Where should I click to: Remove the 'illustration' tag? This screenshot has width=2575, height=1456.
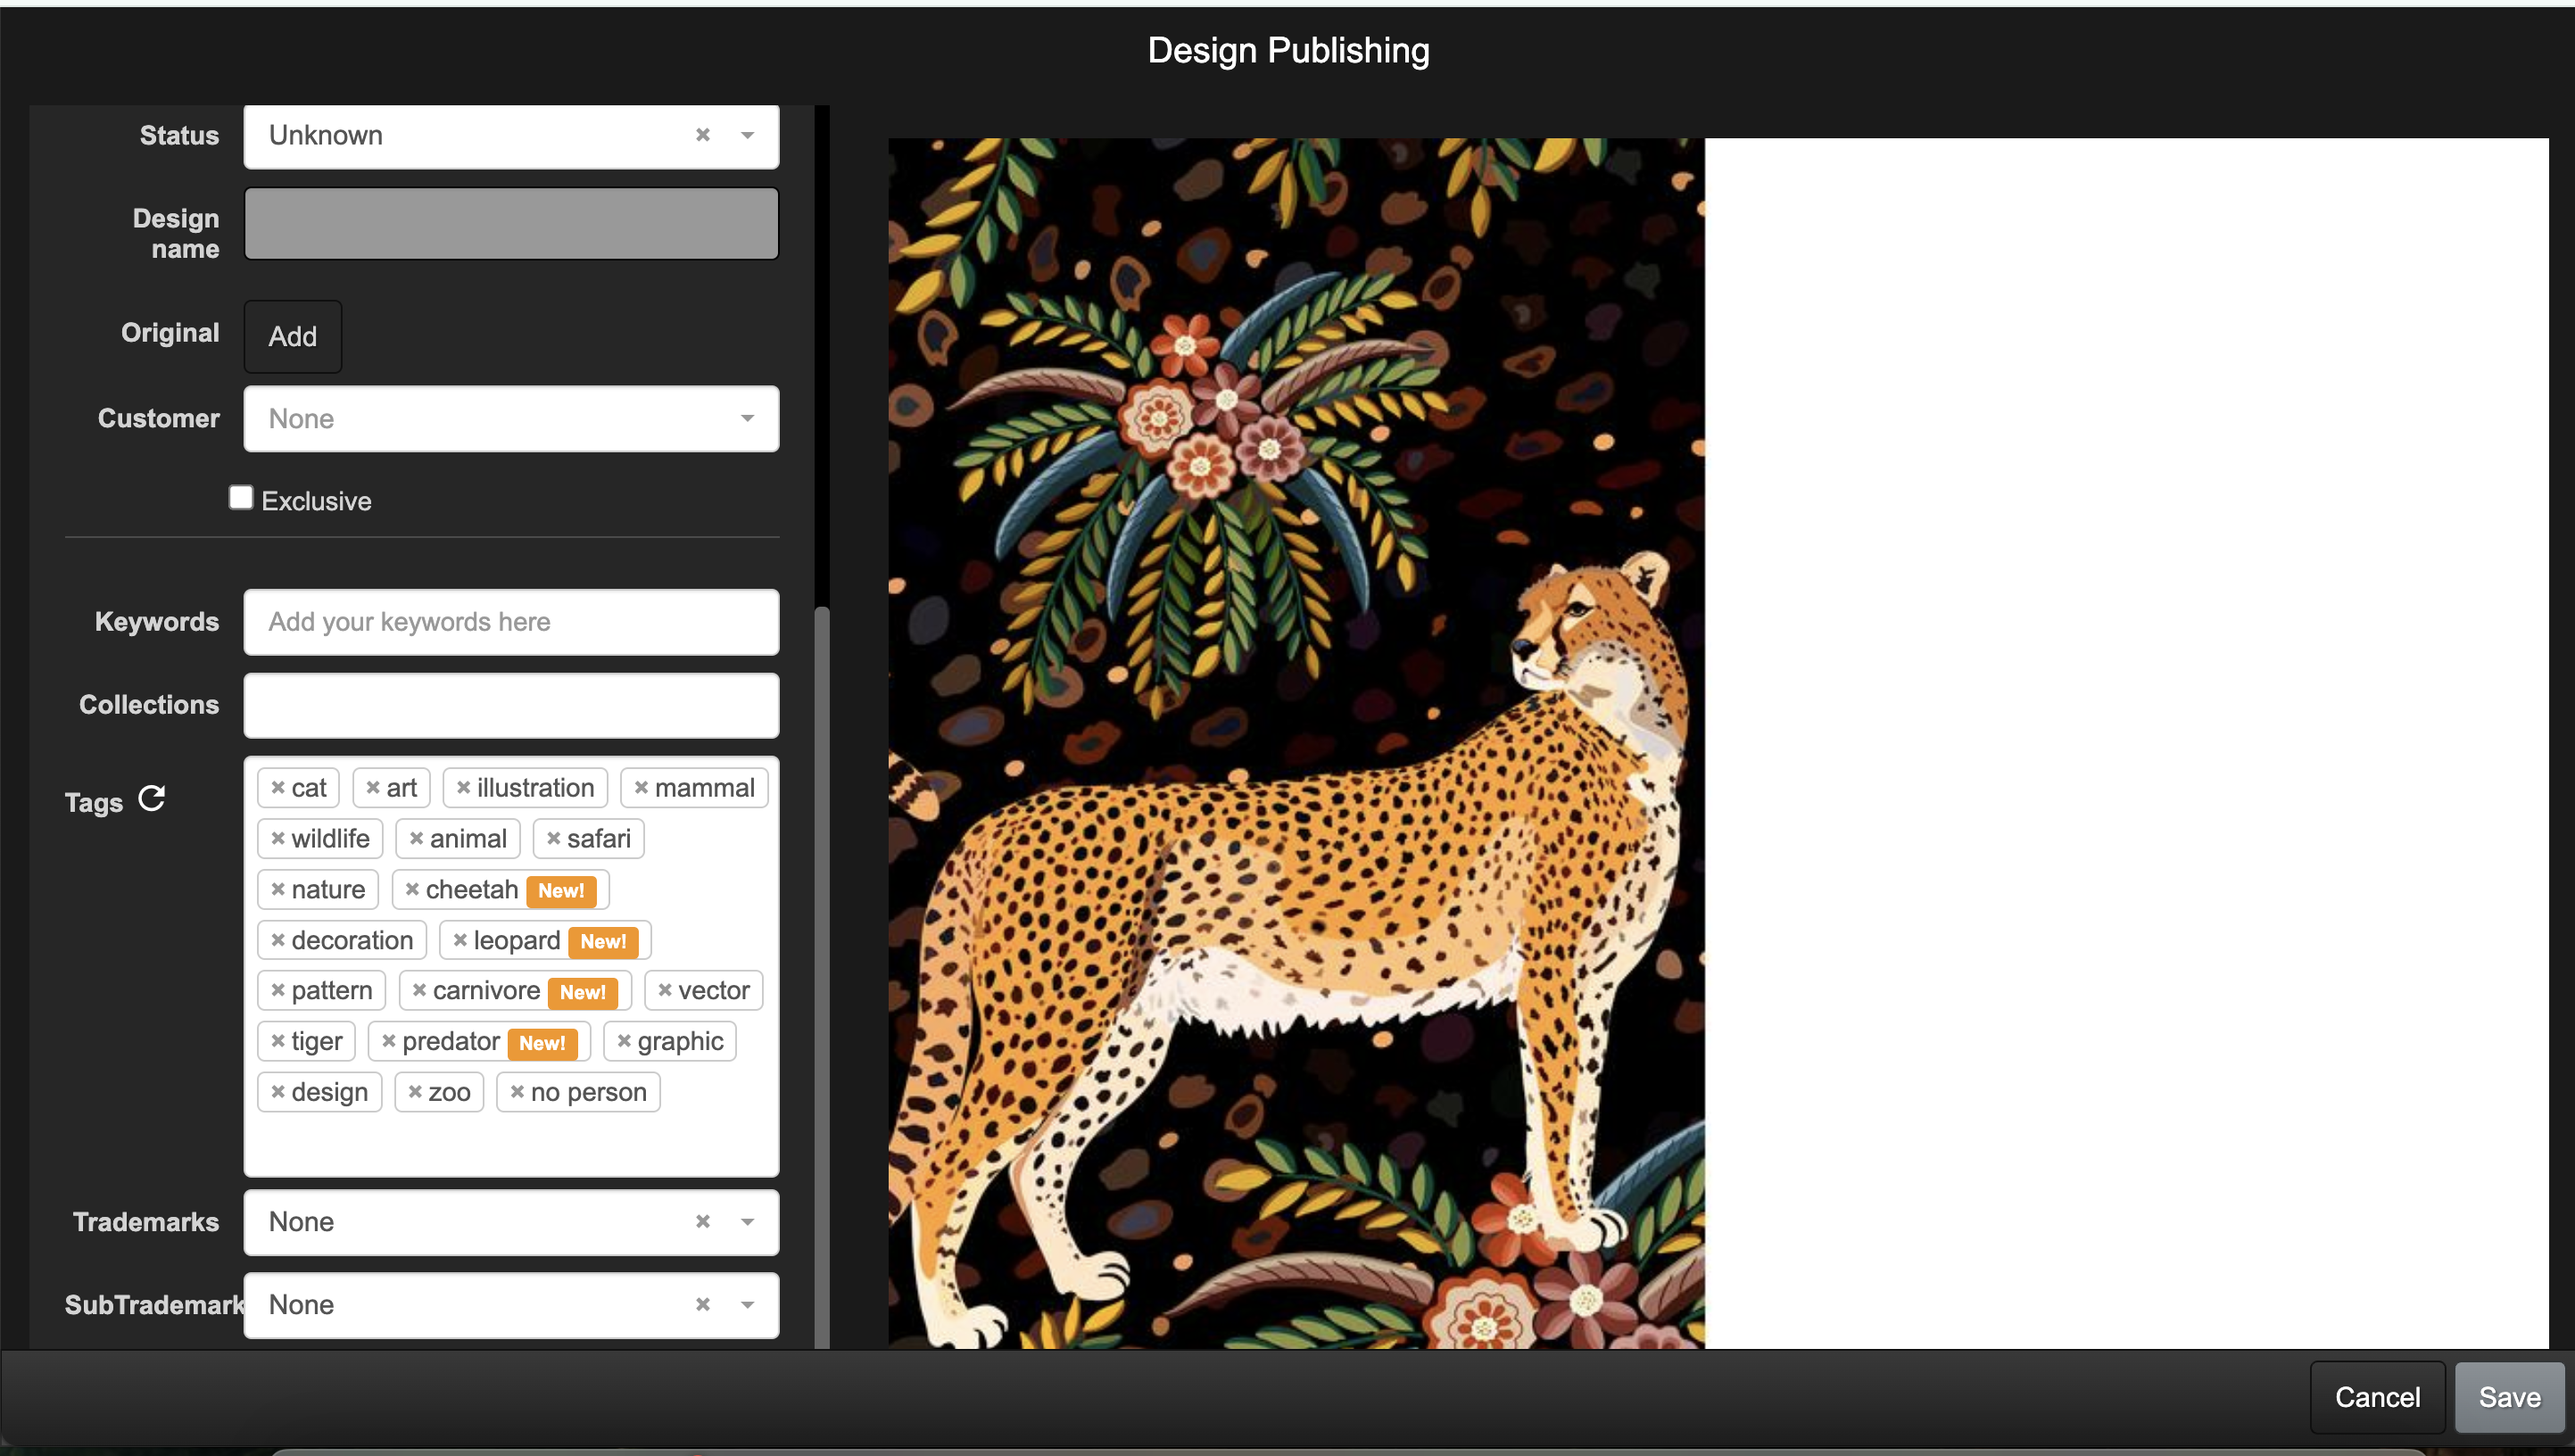click(463, 788)
